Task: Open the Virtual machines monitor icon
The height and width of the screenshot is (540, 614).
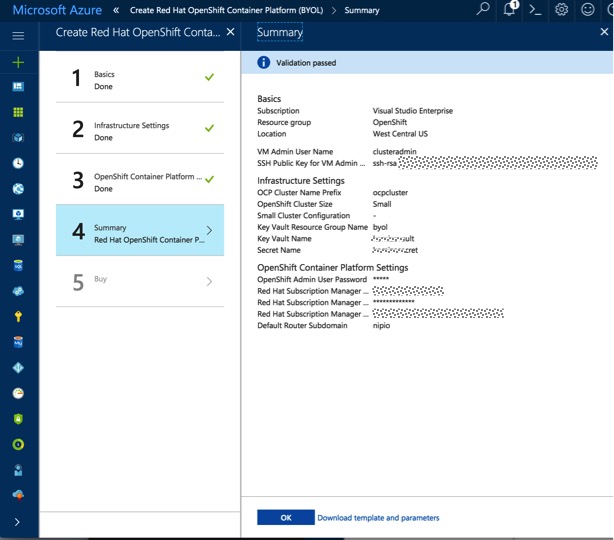Action: click(18, 240)
